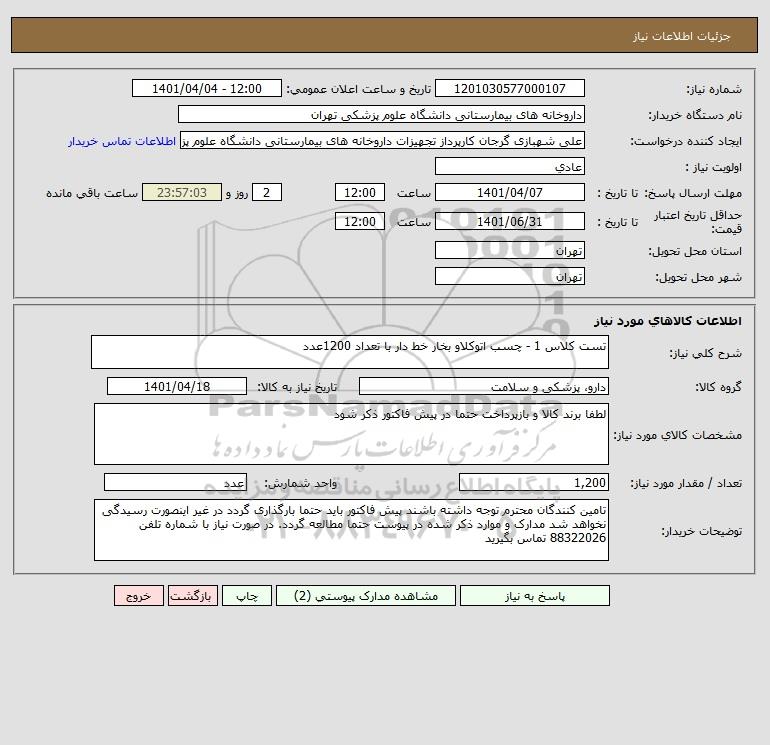This screenshot has width=770, height=745.
Task: Click the پاسخ به نیاز button
Action: [535, 596]
